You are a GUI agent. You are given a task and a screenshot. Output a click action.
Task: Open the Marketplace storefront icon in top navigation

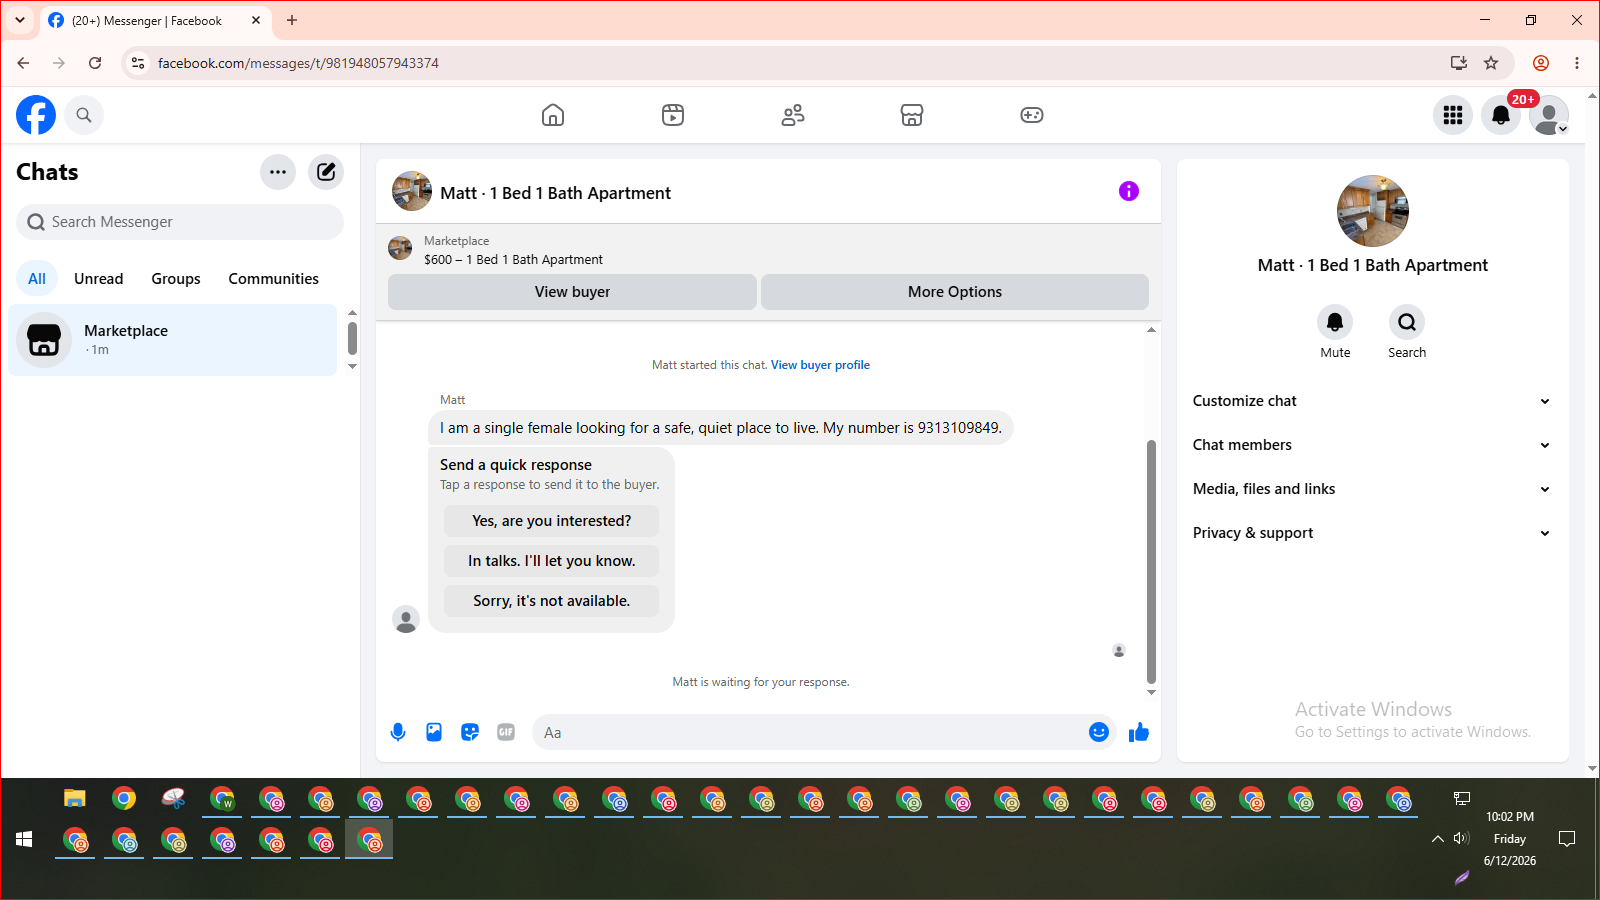[912, 115]
